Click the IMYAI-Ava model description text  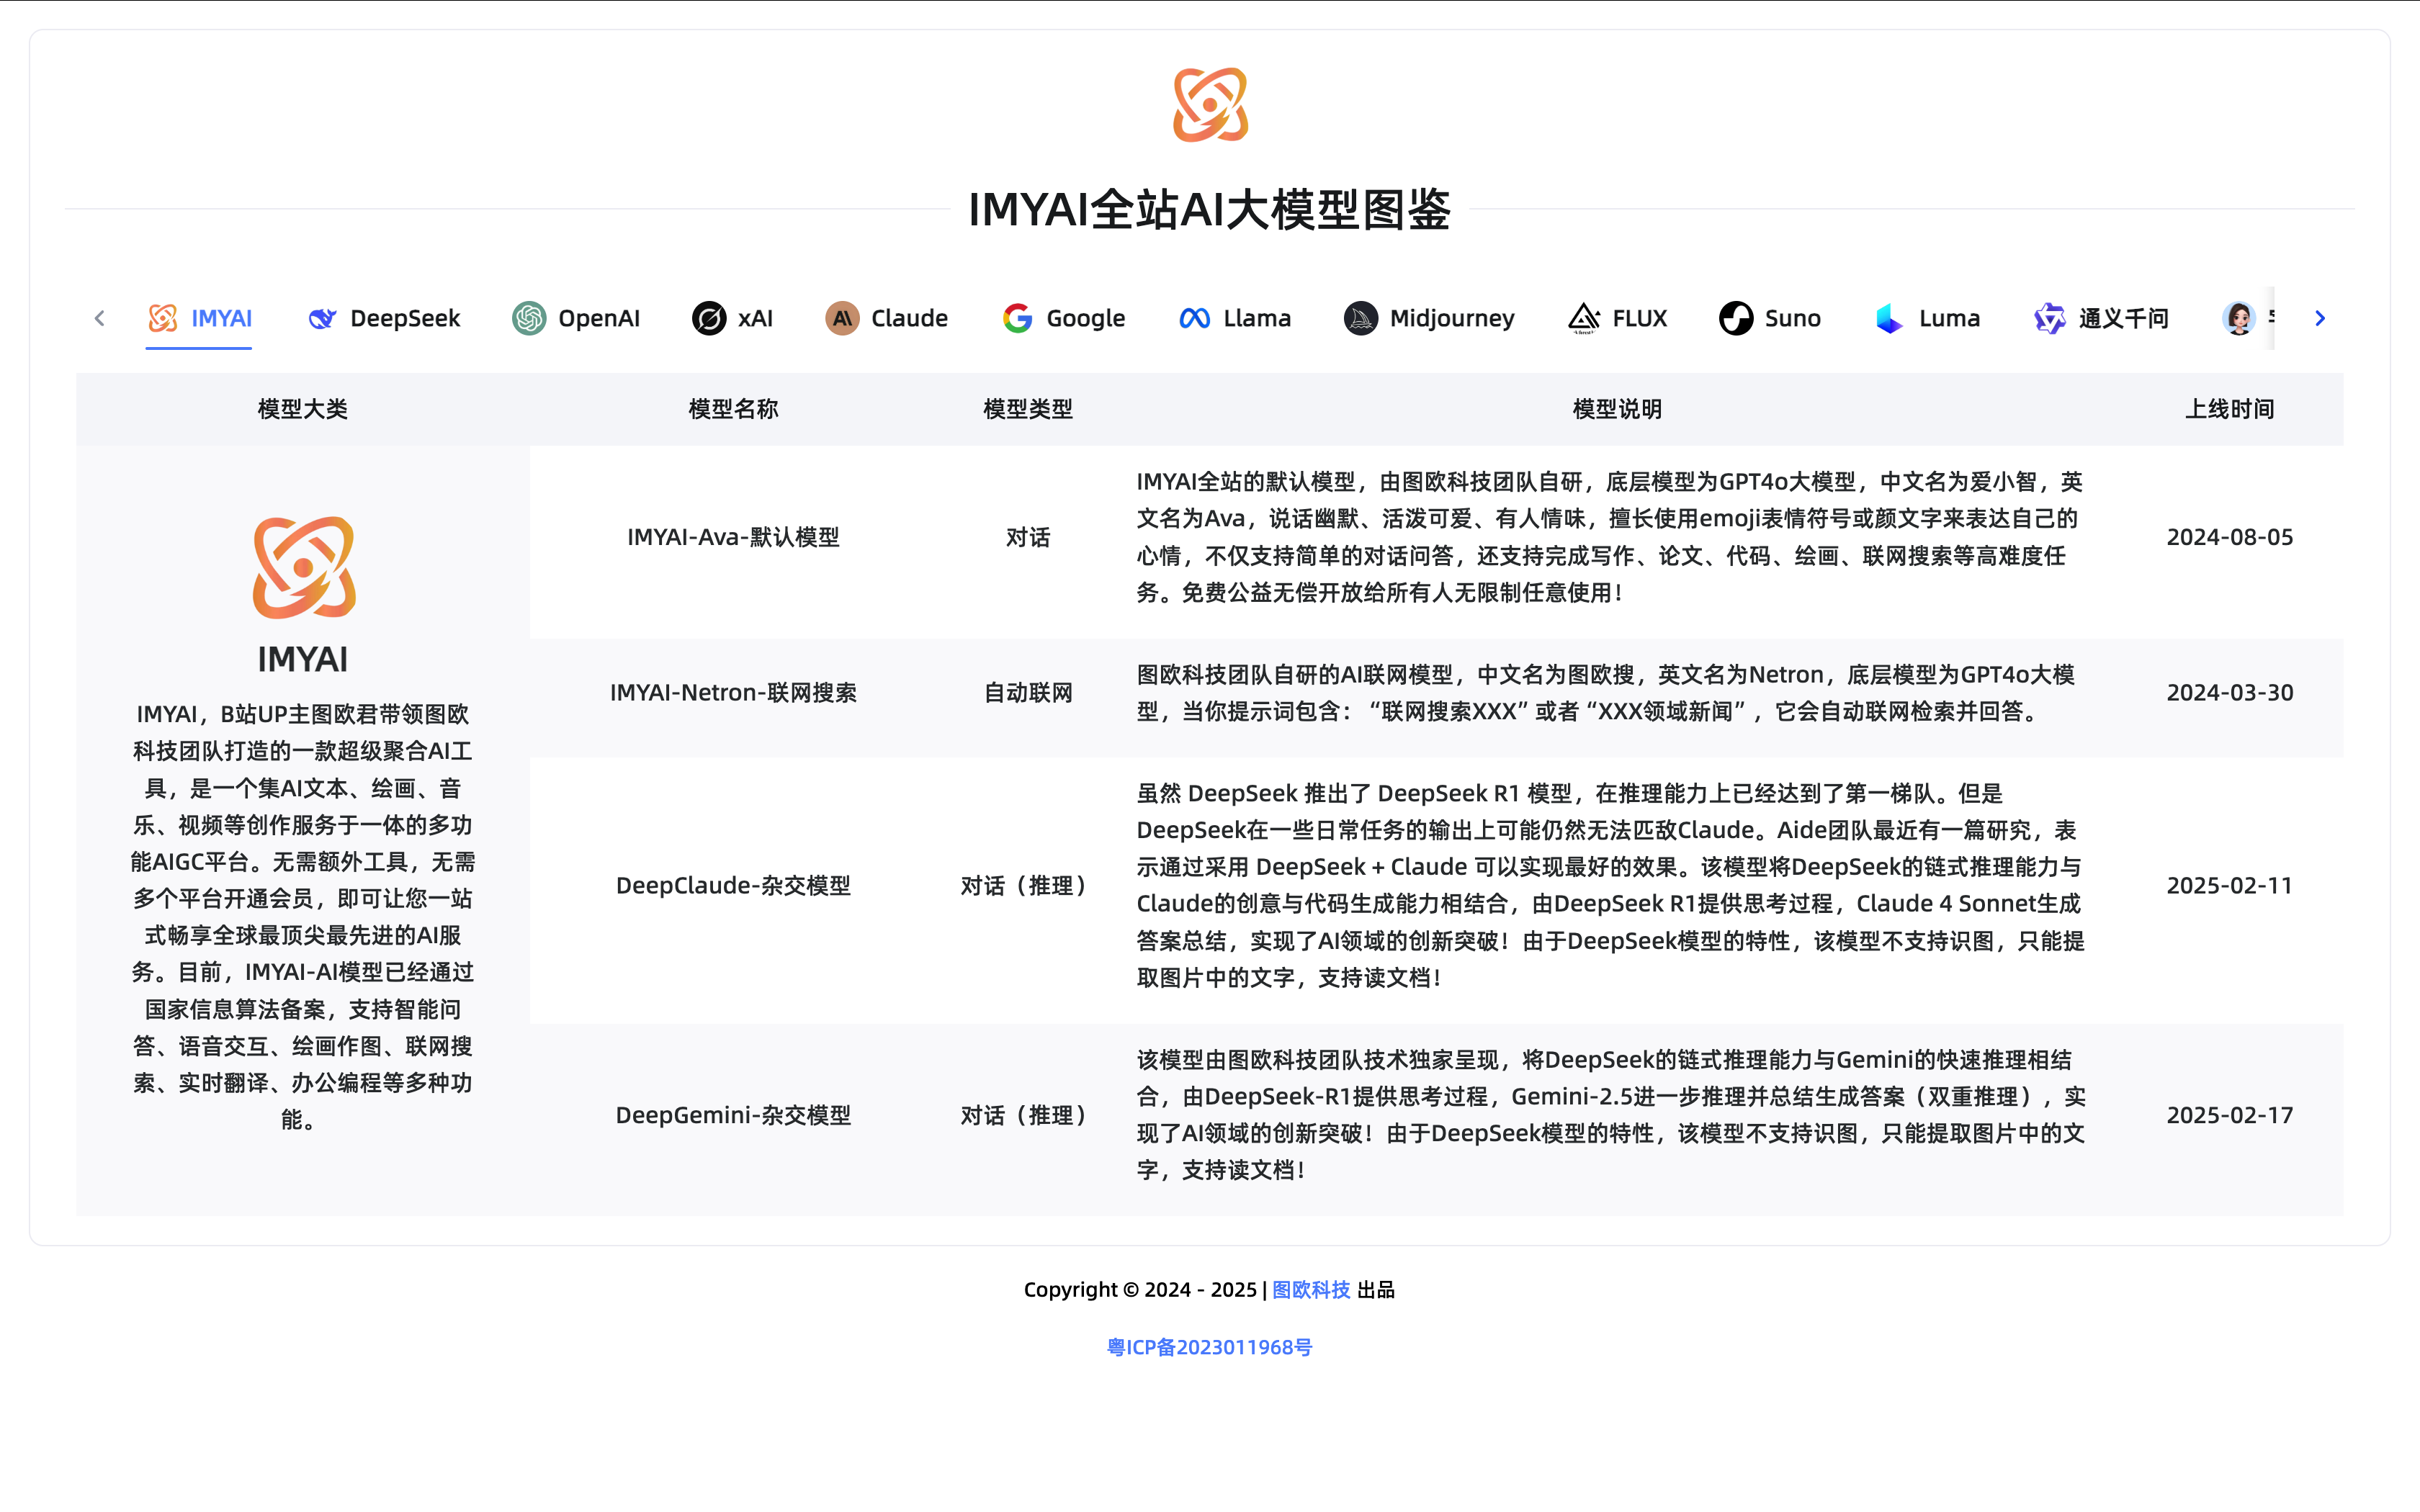(x=1610, y=537)
